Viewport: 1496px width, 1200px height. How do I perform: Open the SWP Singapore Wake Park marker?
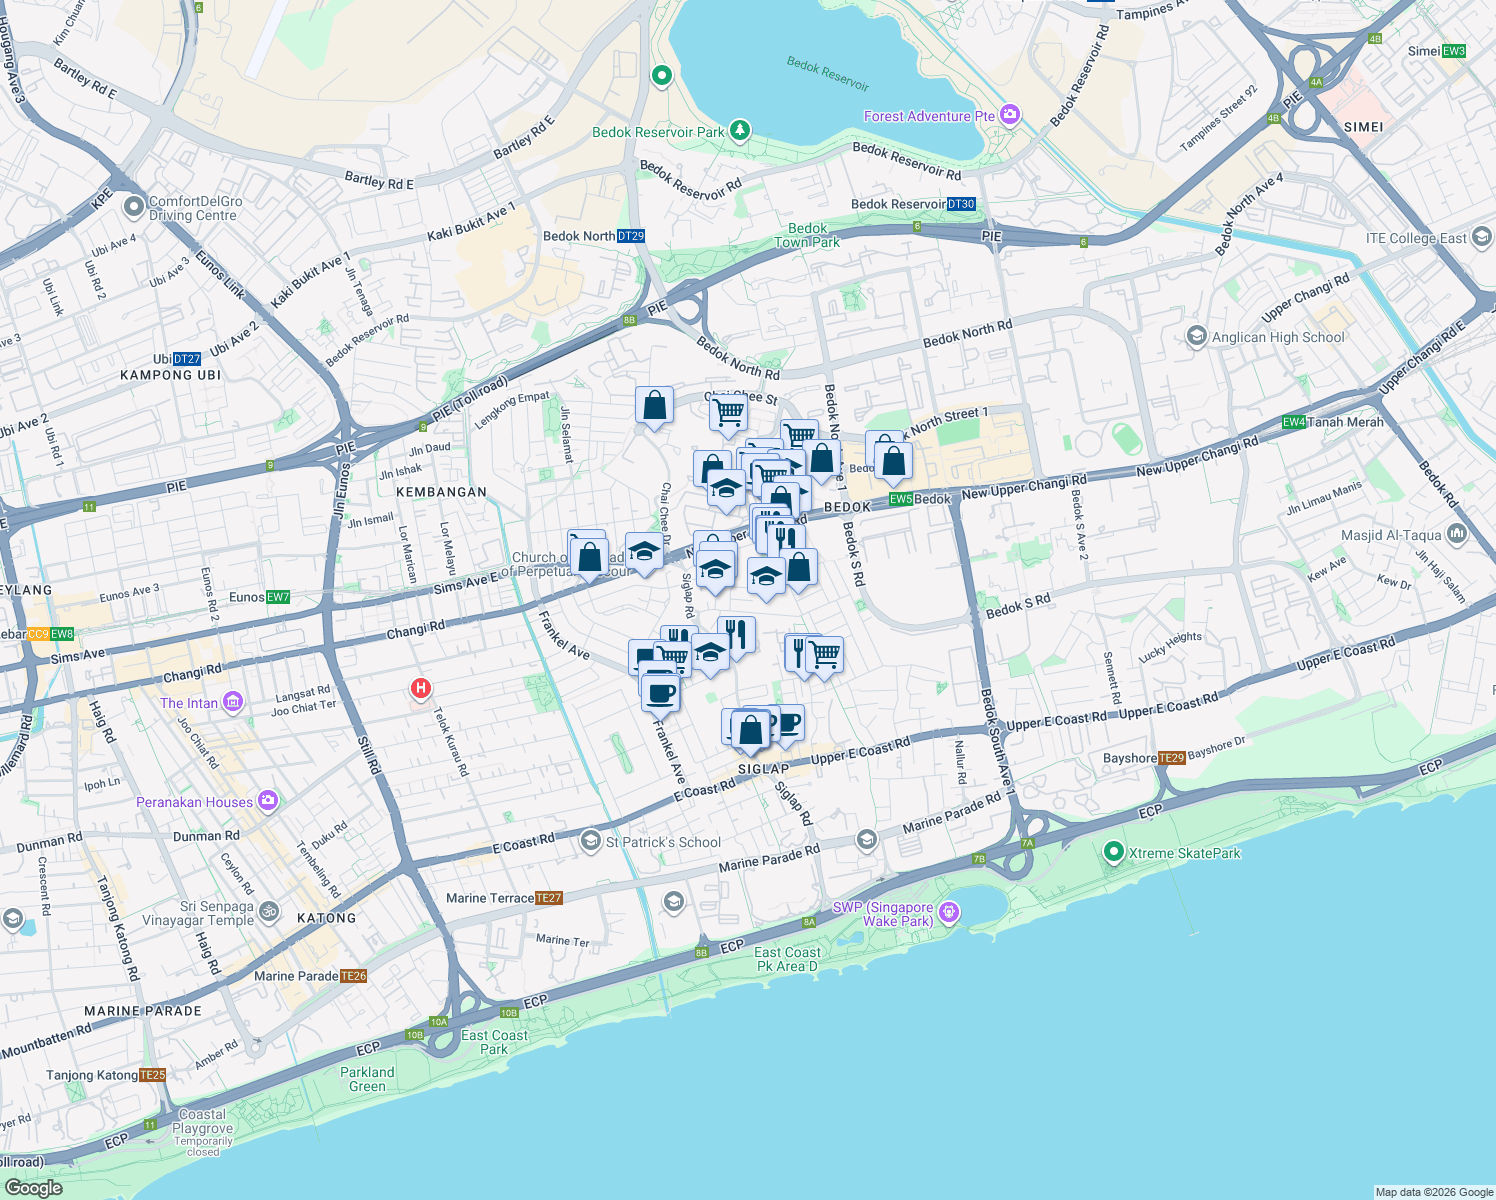pyautogui.click(x=948, y=912)
